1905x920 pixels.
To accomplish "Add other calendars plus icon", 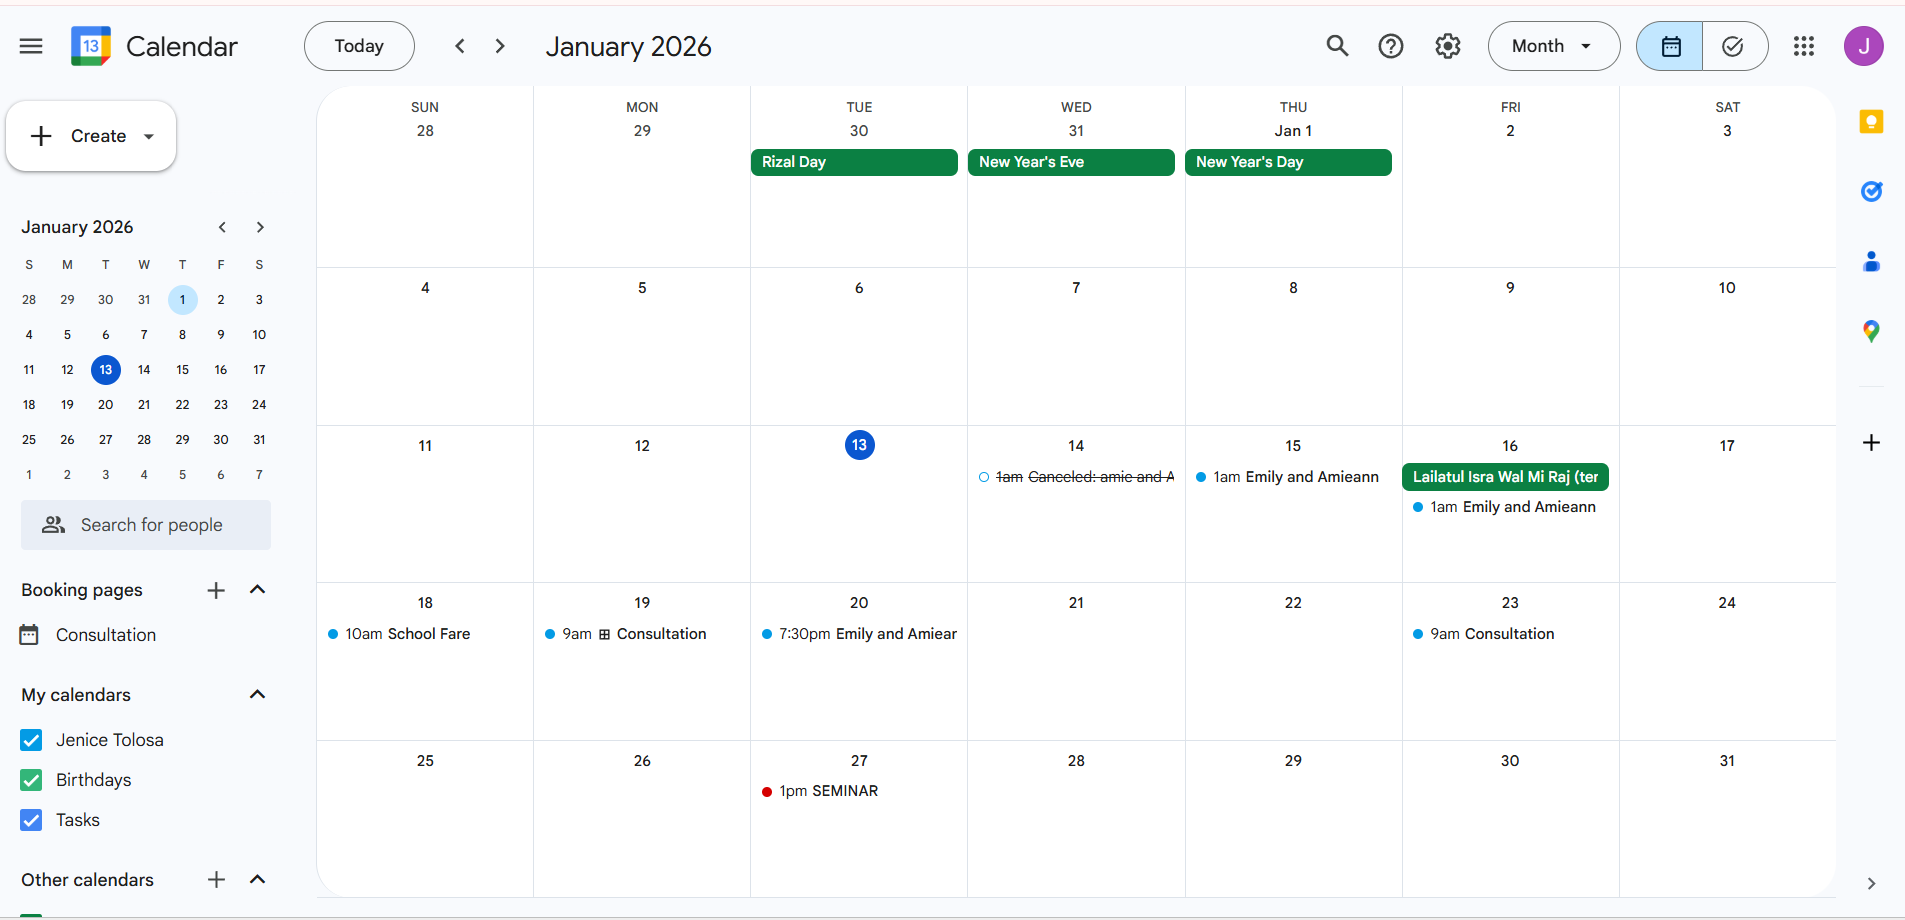I will click(x=216, y=880).
